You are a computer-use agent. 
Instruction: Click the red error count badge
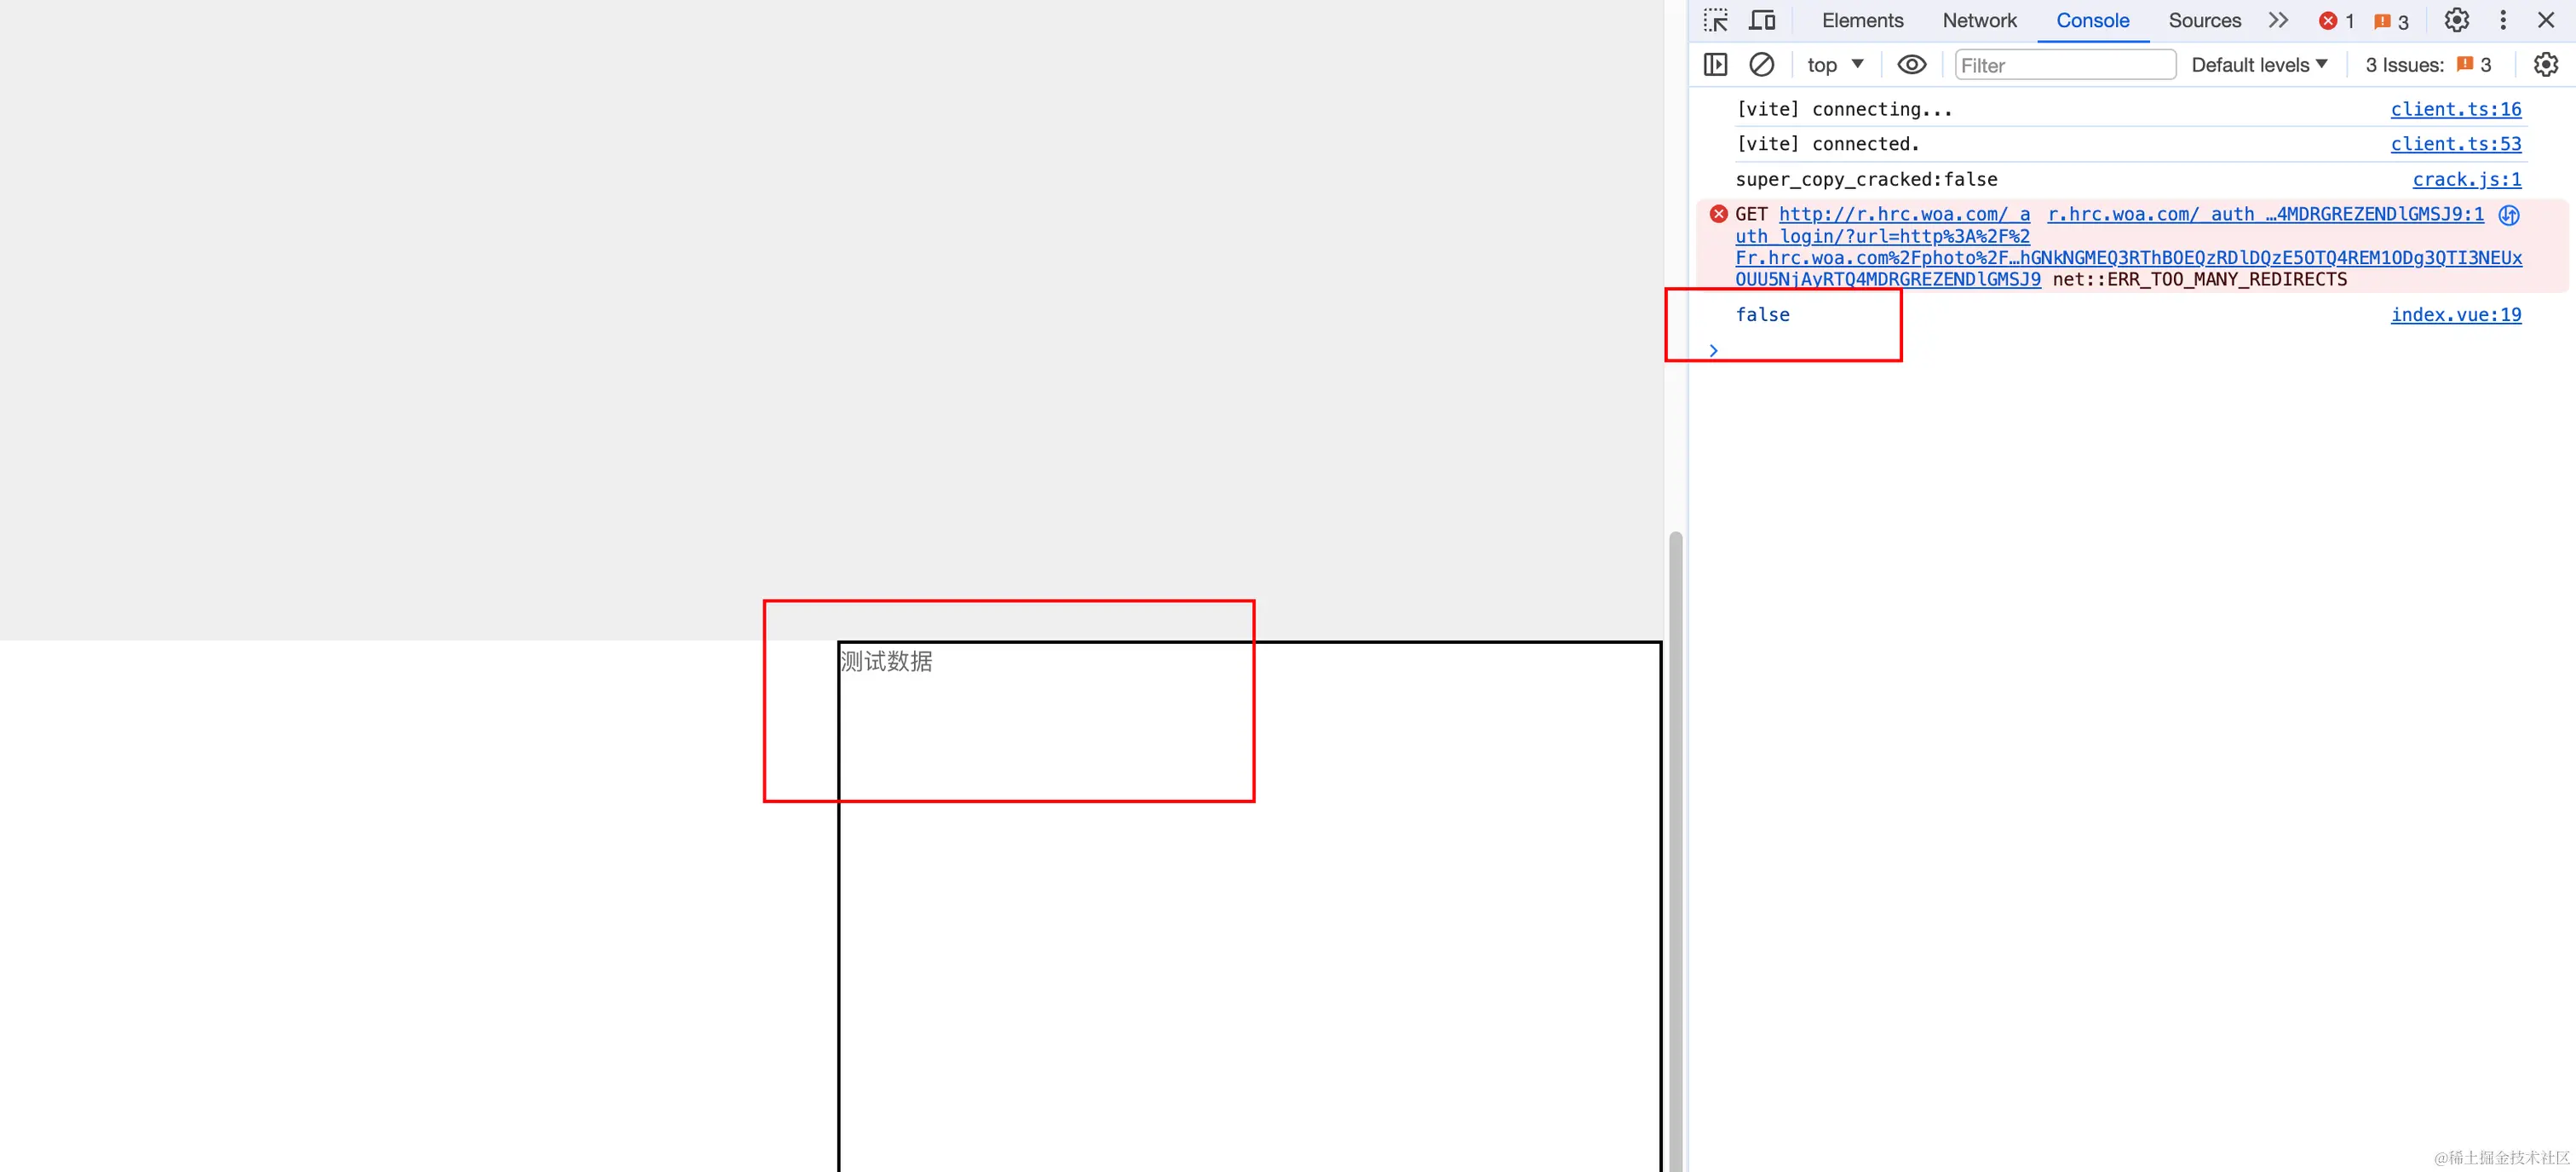[2336, 21]
